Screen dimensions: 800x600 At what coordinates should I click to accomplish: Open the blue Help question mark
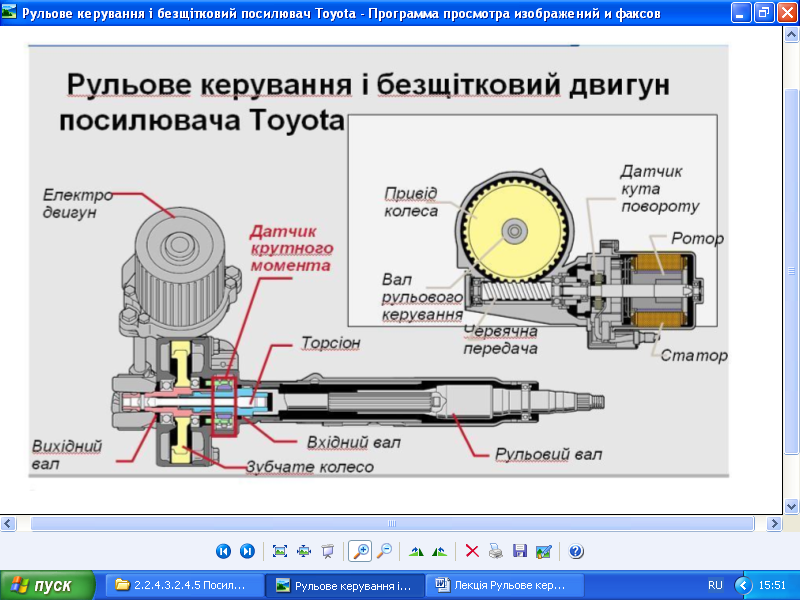point(576,551)
